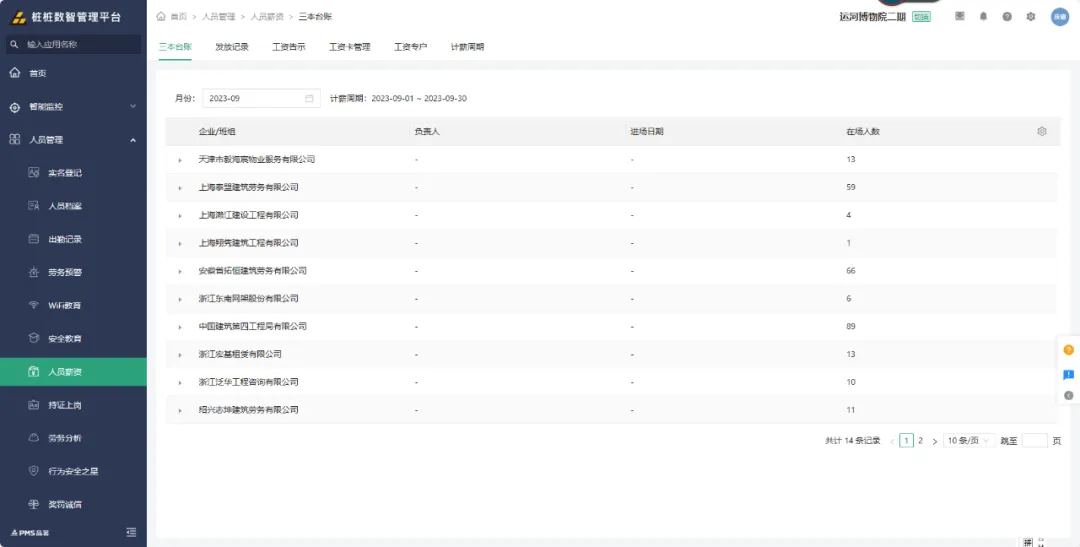
Task: Click the 人员档案 sidebar icon
Action: click(34, 206)
